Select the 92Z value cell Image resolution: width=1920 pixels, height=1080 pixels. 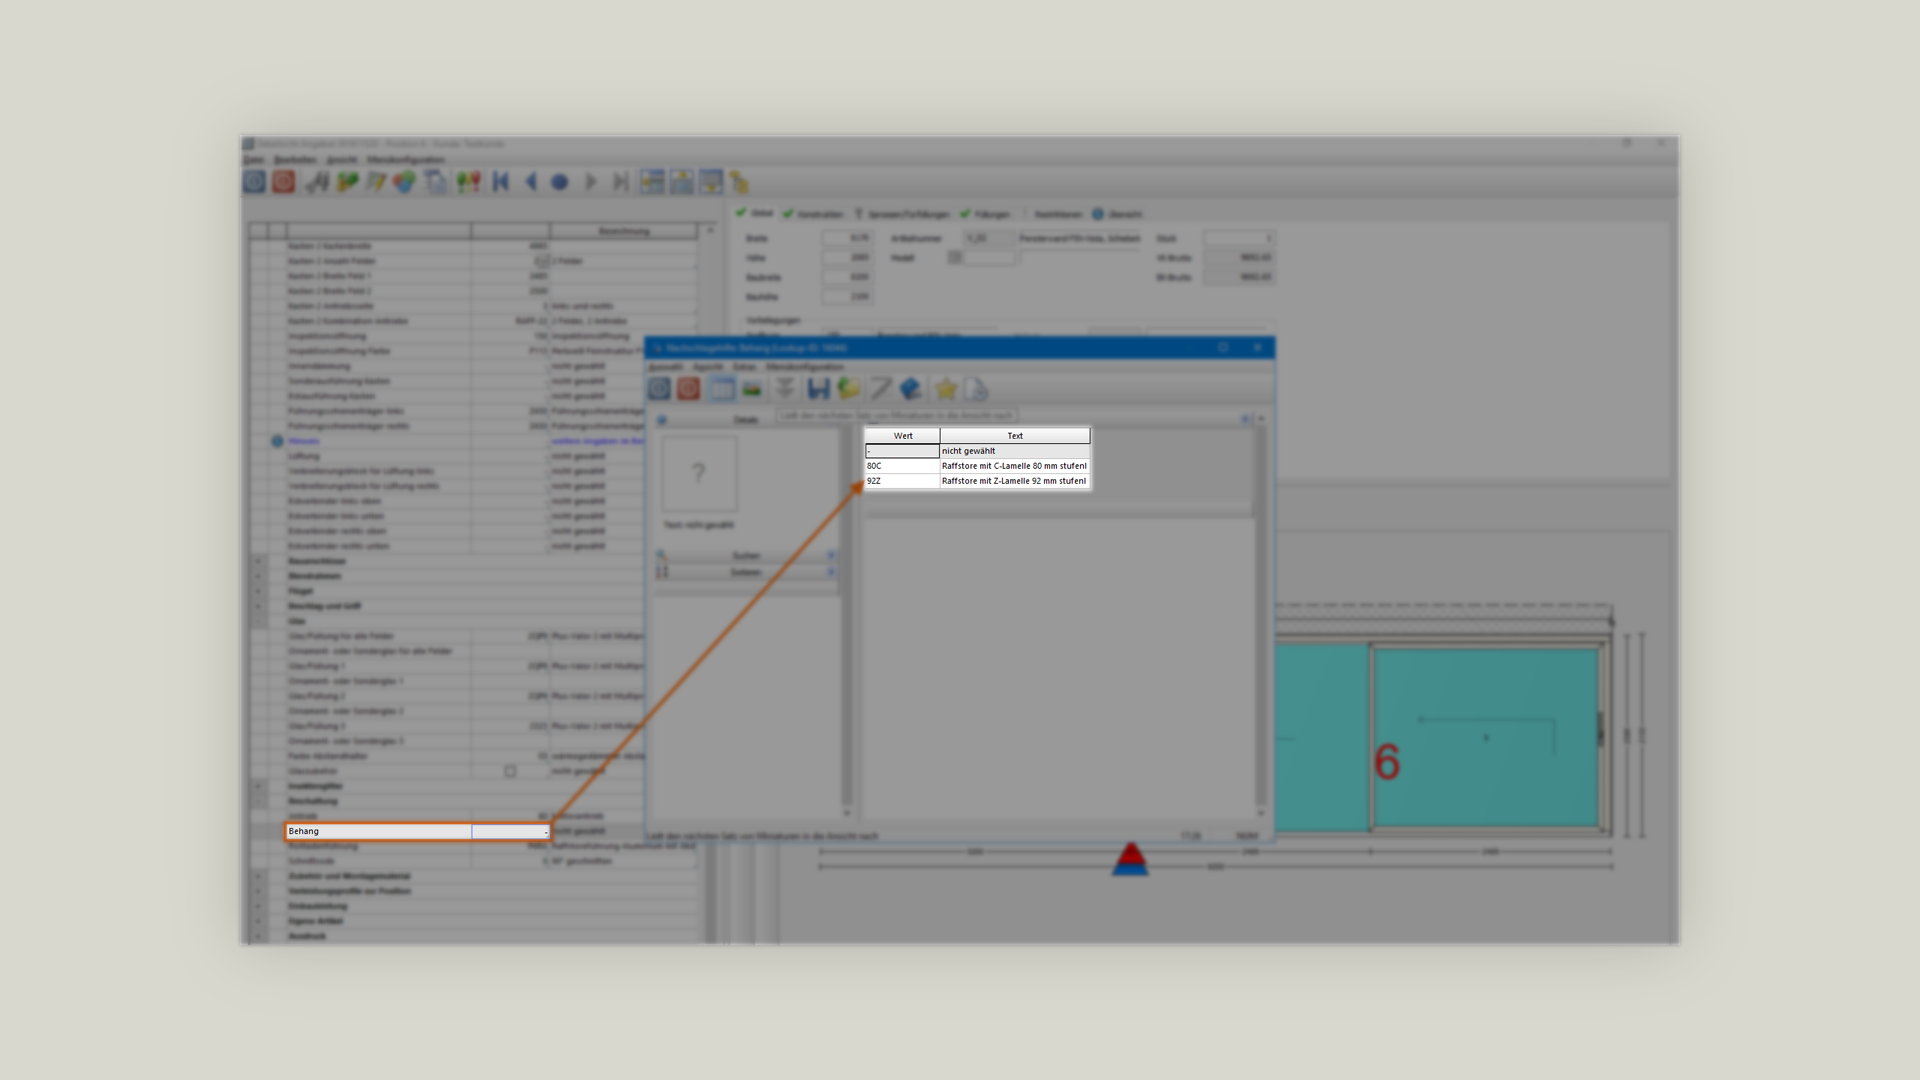click(902, 481)
